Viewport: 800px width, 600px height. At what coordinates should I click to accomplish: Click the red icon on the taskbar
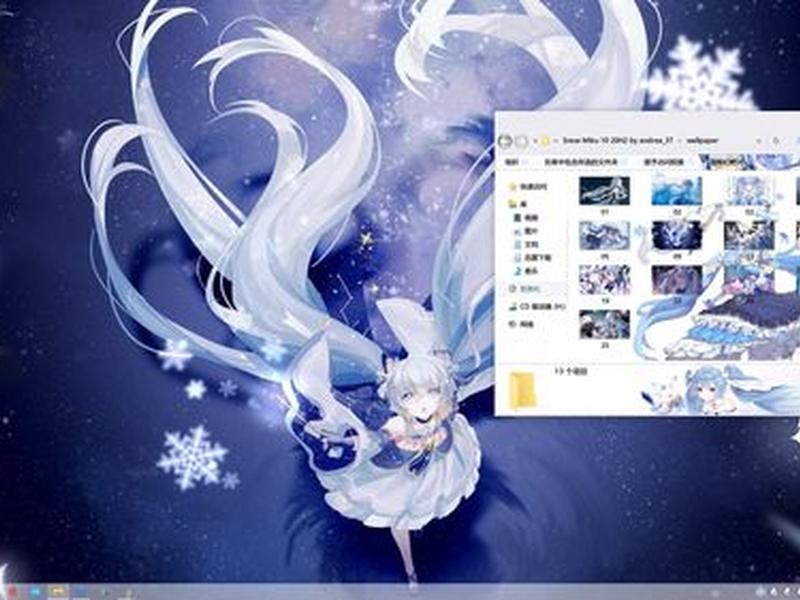[12, 593]
